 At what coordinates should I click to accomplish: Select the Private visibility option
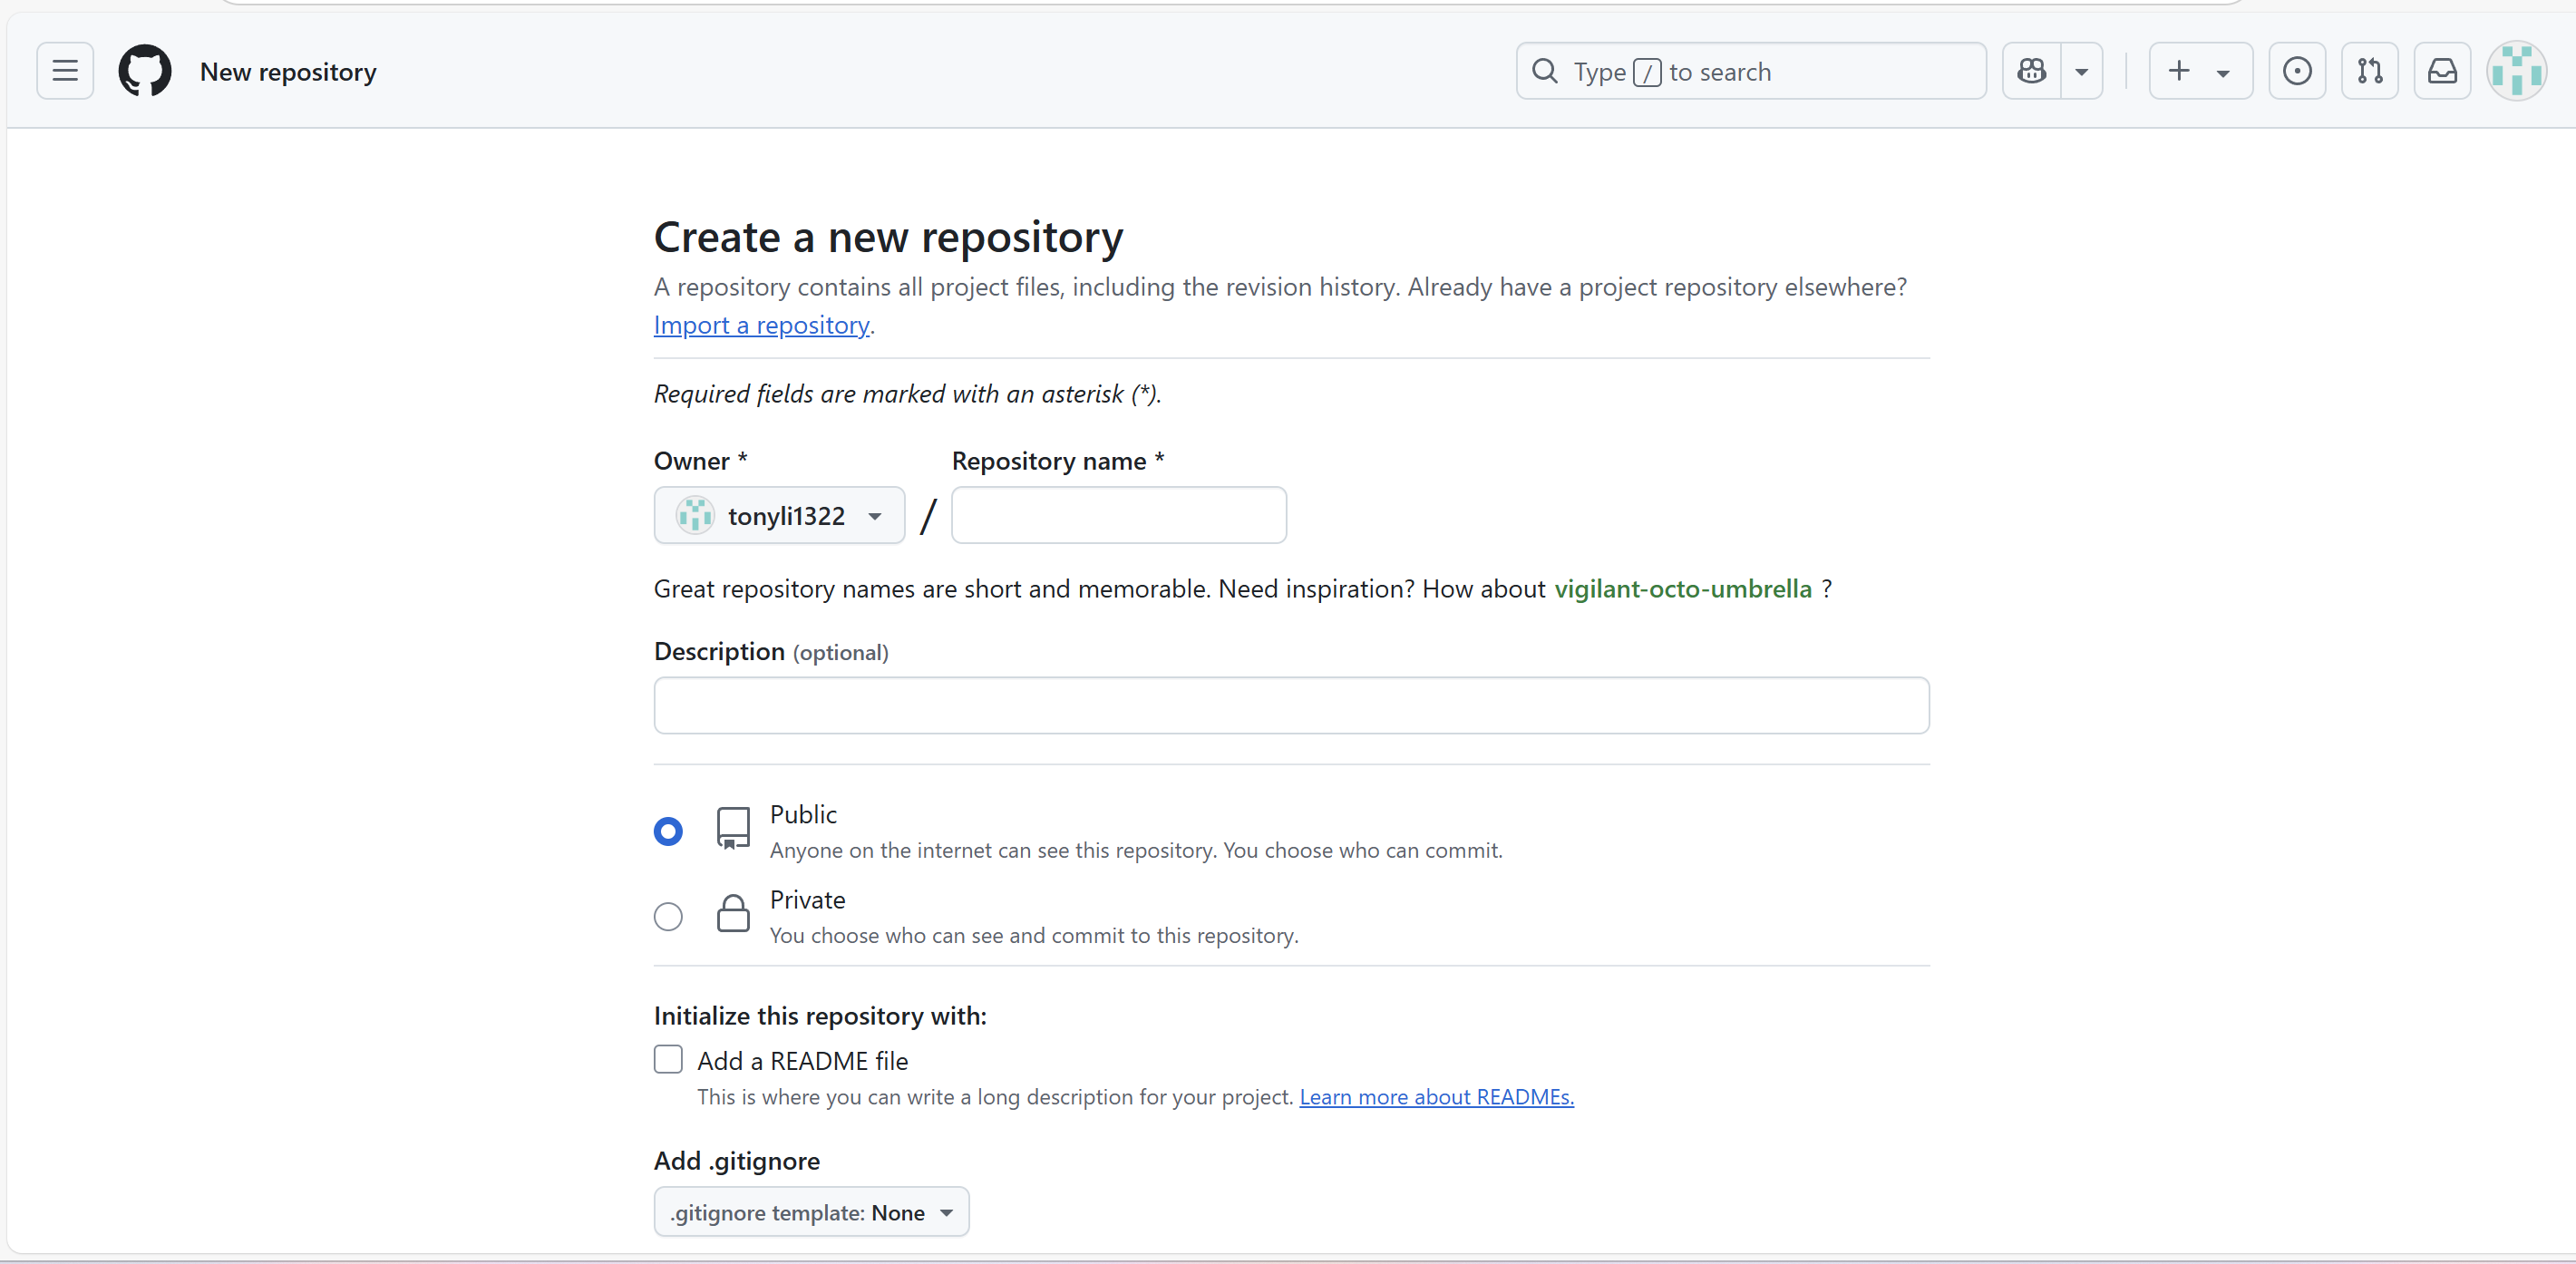668,916
